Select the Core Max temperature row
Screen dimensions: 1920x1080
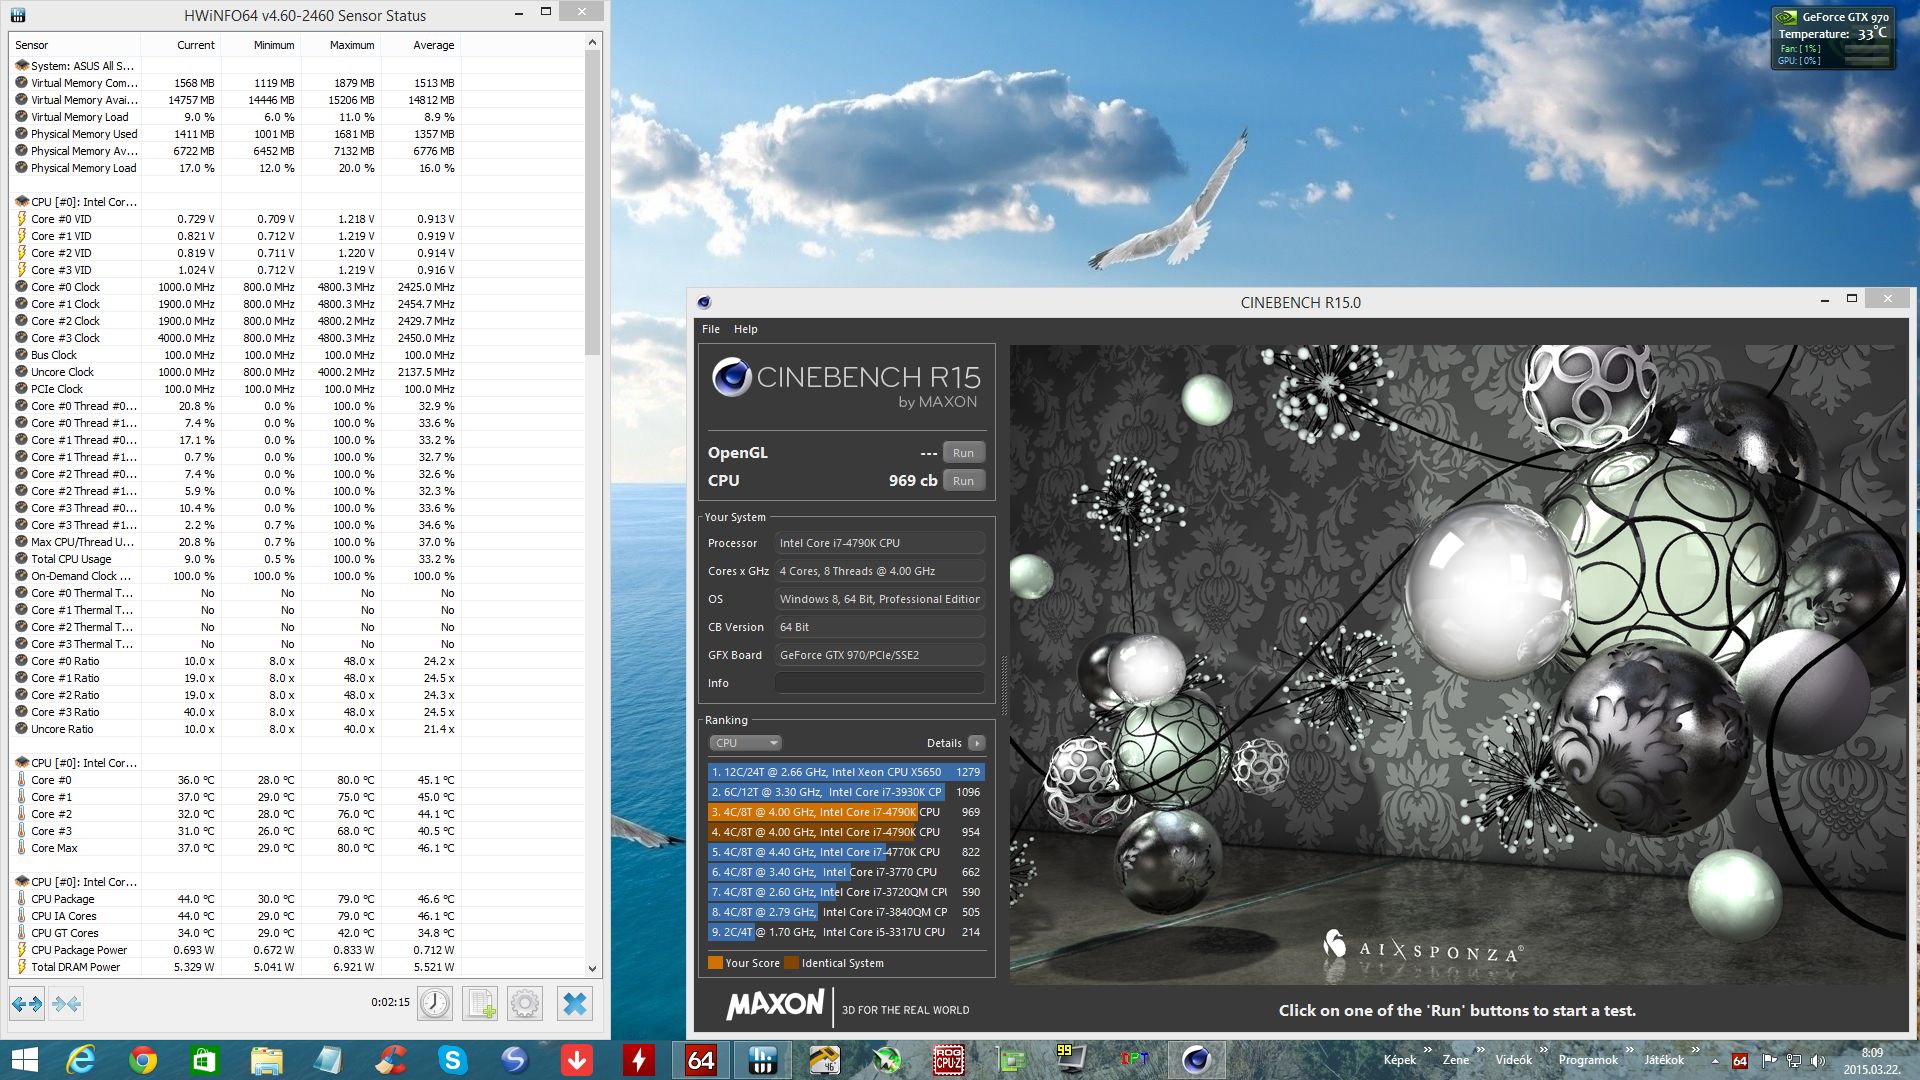(x=297, y=848)
